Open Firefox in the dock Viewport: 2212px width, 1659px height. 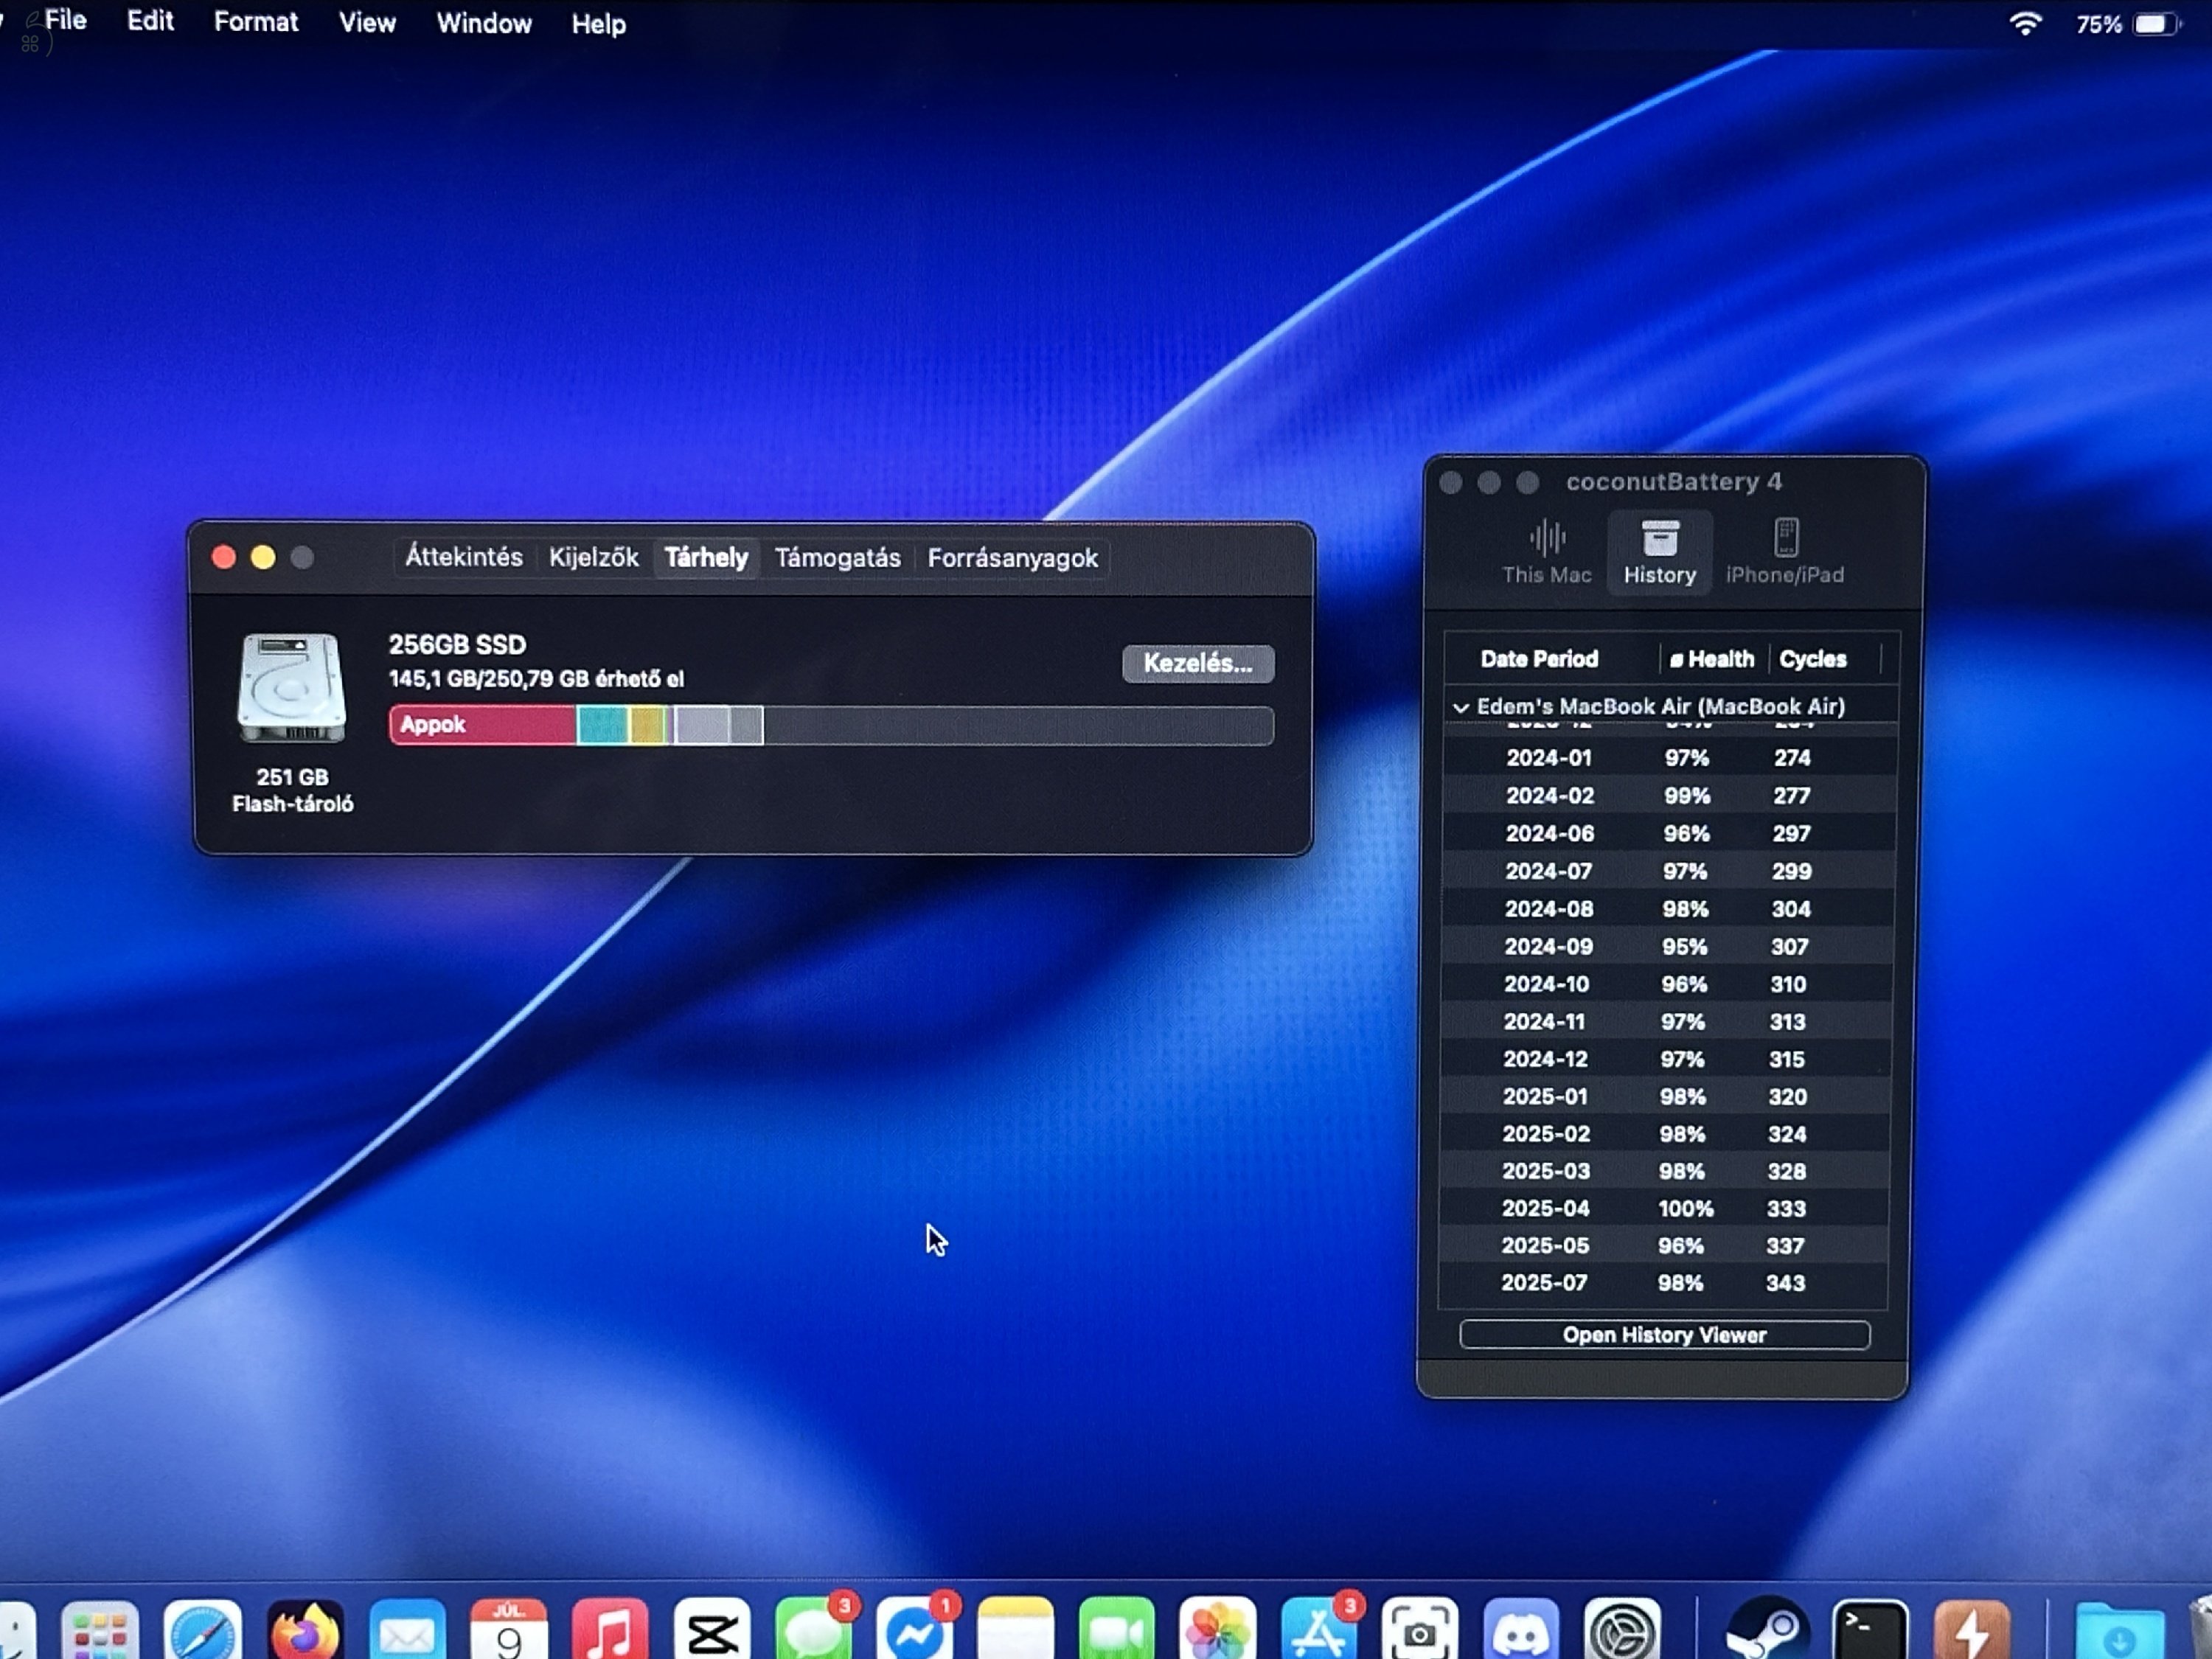click(305, 1631)
